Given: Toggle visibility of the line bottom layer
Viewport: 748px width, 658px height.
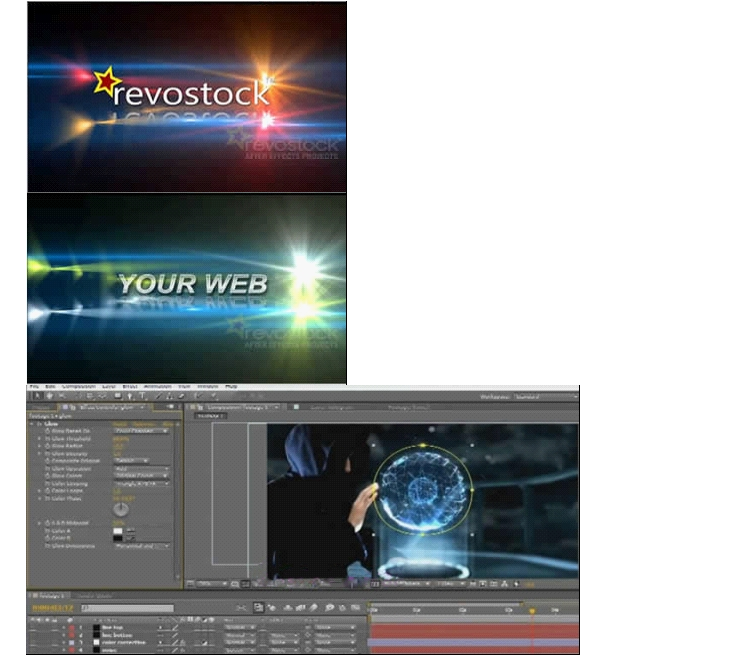Looking at the screenshot, I should click(33, 635).
